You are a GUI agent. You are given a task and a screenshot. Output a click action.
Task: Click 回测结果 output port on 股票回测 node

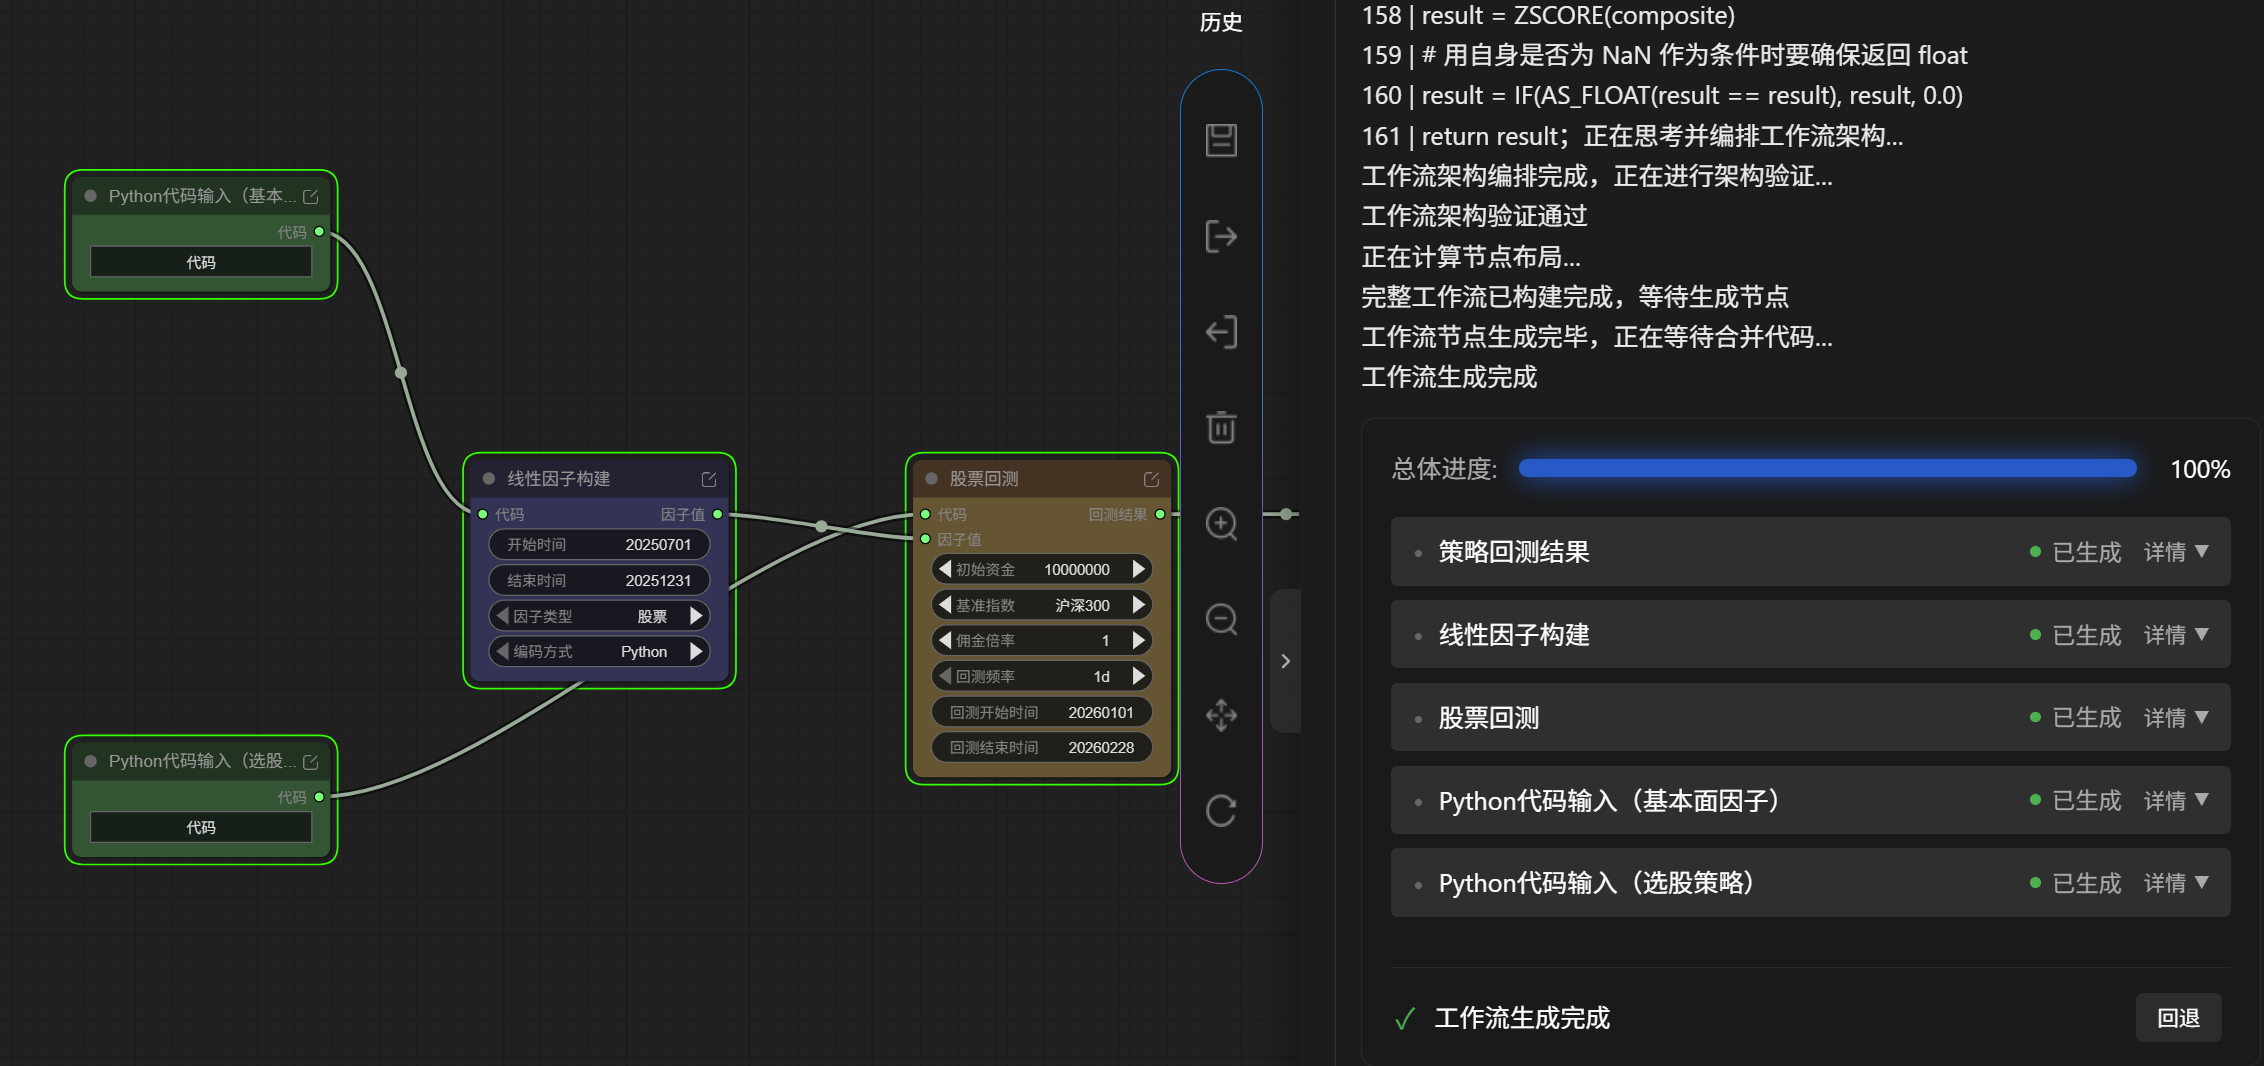(x=1160, y=514)
